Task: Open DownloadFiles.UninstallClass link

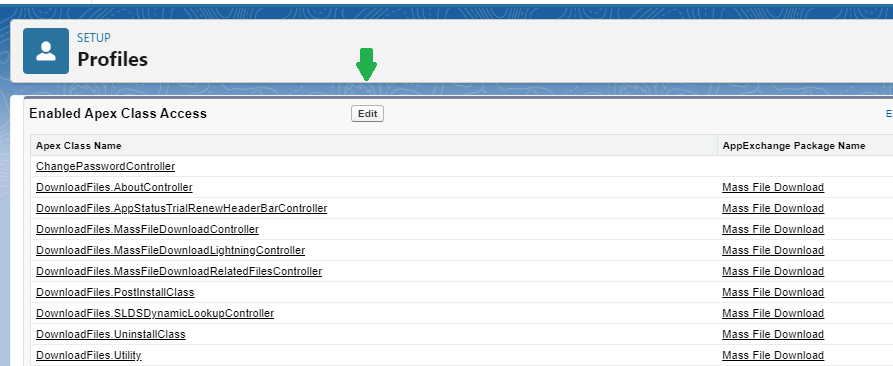Action: point(110,335)
